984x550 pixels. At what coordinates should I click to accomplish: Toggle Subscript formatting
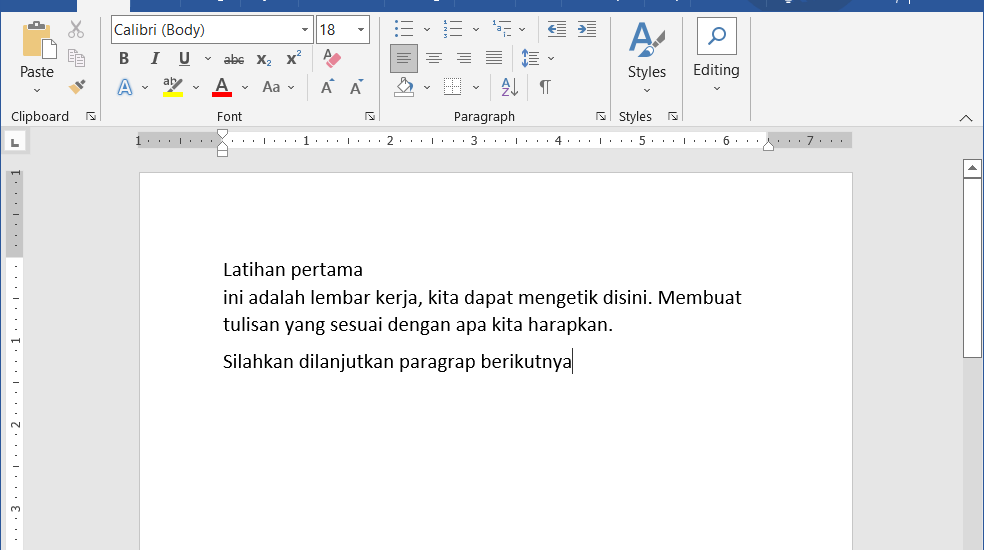pos(264,60)
